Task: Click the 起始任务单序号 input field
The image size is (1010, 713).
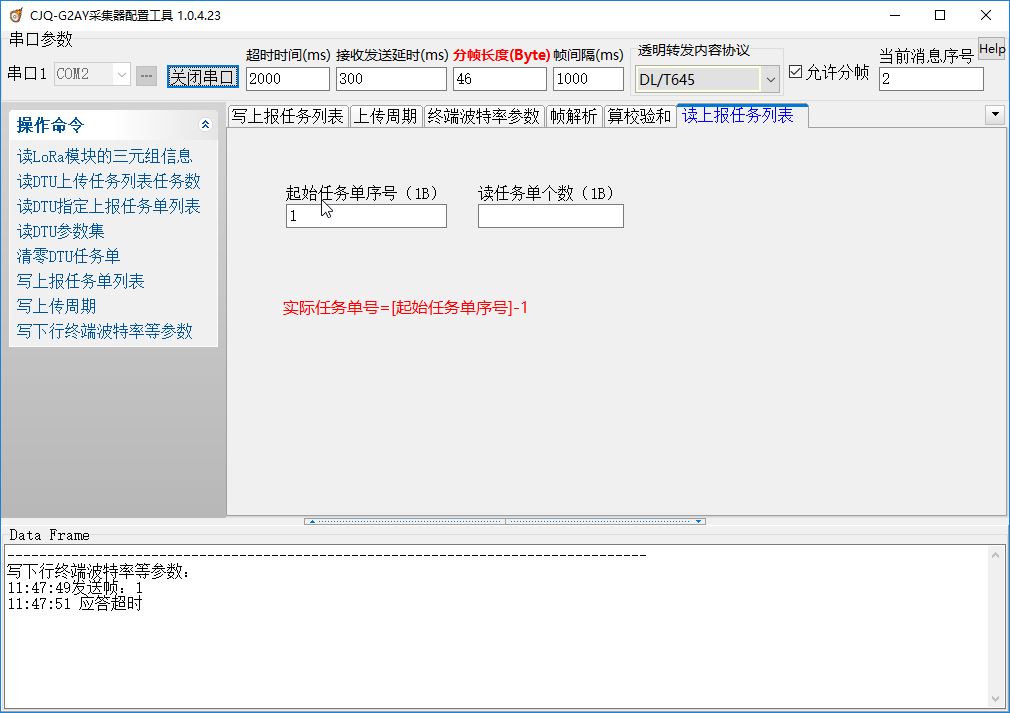Action: [365, 216]
